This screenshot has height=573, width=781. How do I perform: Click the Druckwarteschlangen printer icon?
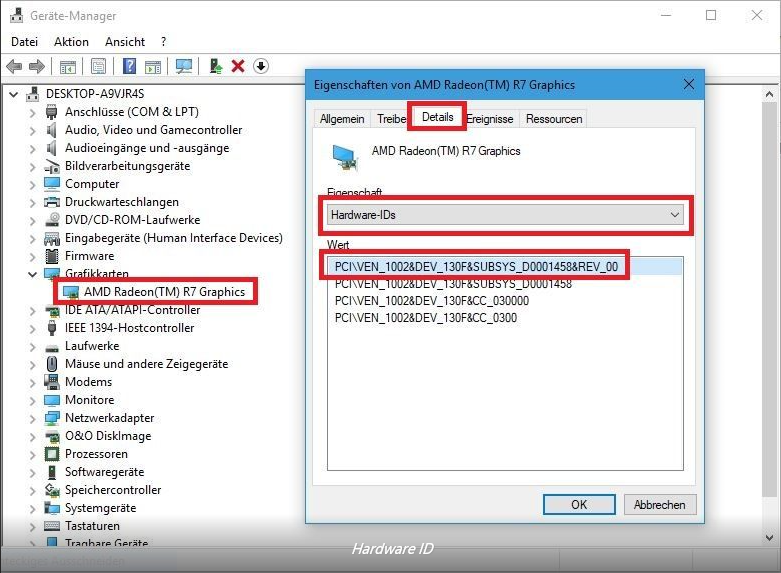[52, 202]
